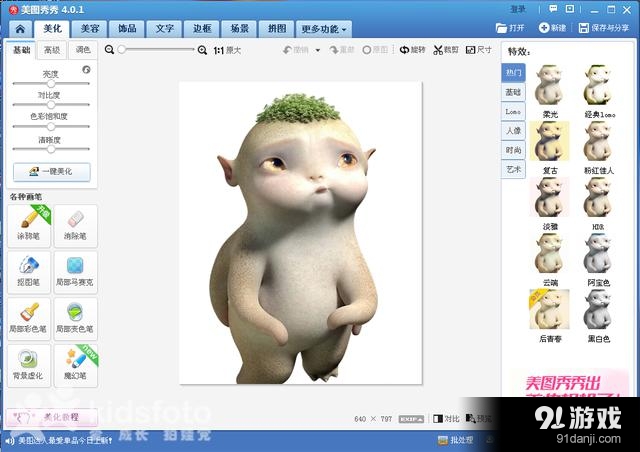Select the 局部彩色笔 local color pen
This screenshot has height=452, width=640.
(29, 318)
